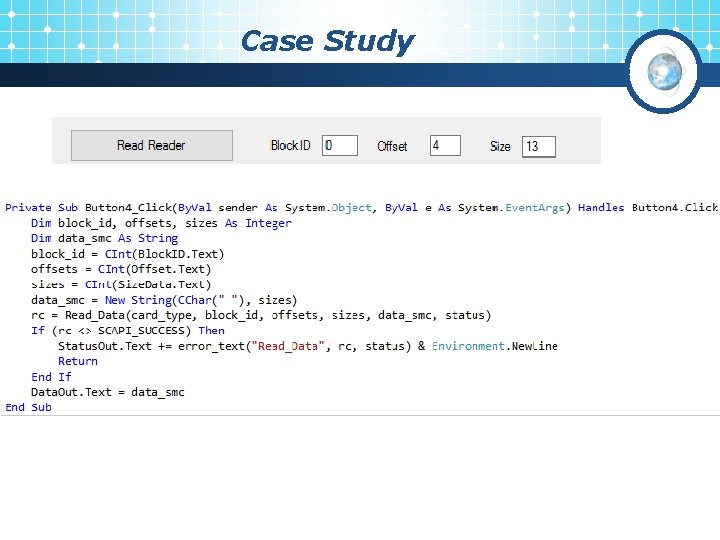The image size is (720, 540).
Task: Click 'data_smc = New String' code line
Action: [x=164, y=300]
